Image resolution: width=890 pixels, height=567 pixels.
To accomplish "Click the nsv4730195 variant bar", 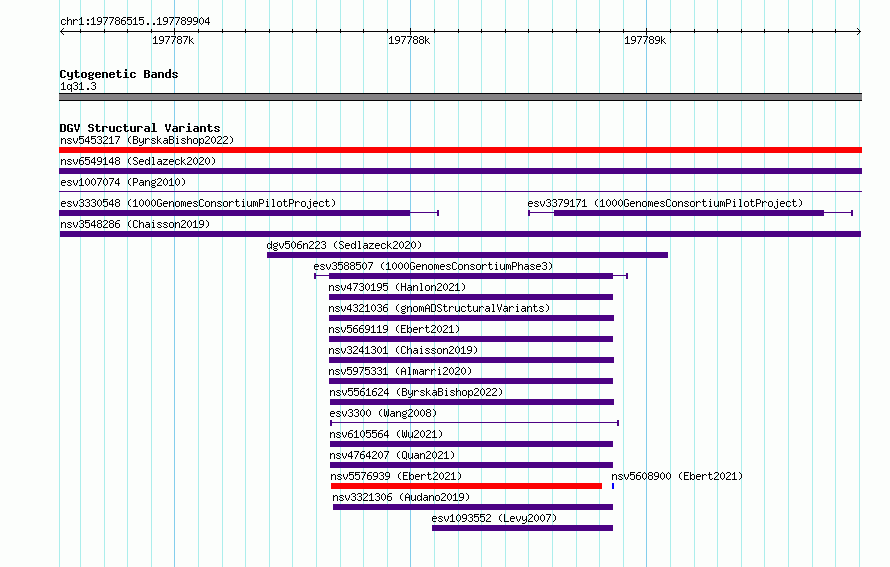I will click(471, 297).
